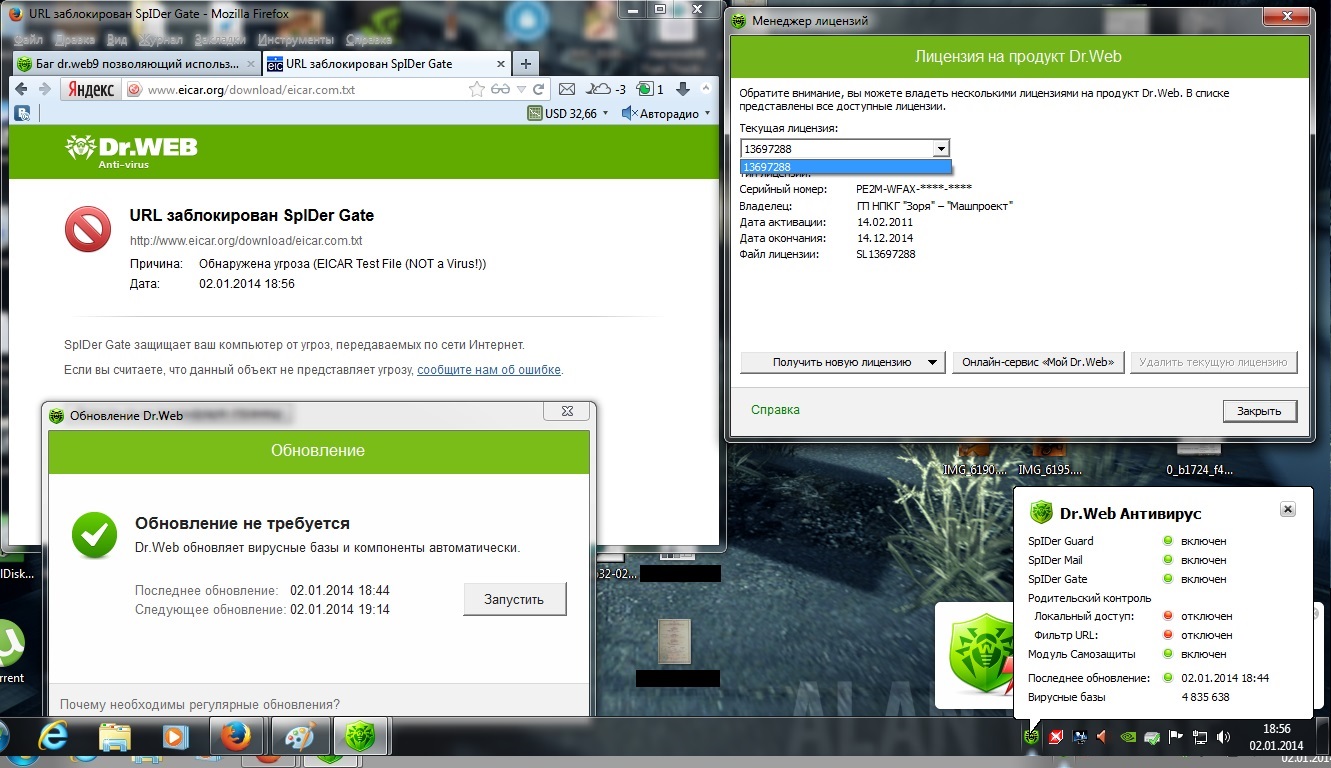Viewport: 1331px width, 768px height.
Task: Click the leftmost icon on bookmarks toolbar
Action: (21, 114)
